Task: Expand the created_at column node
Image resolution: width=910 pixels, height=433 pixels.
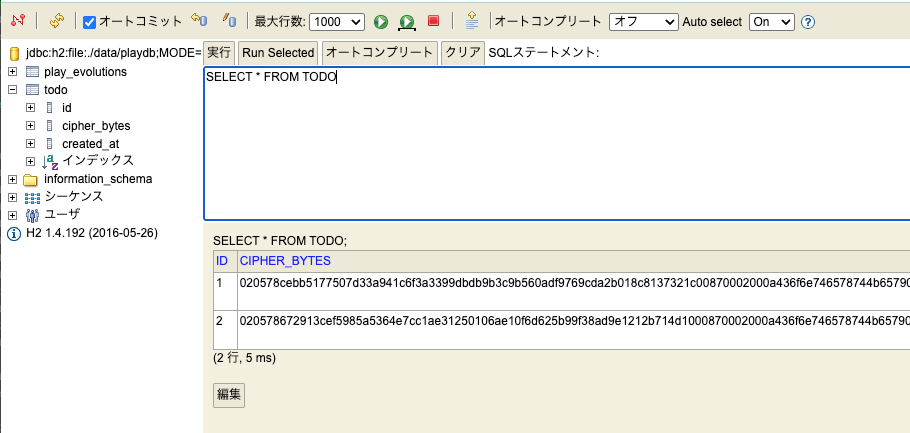Action: pyautogui.click(x=31, y=143)
